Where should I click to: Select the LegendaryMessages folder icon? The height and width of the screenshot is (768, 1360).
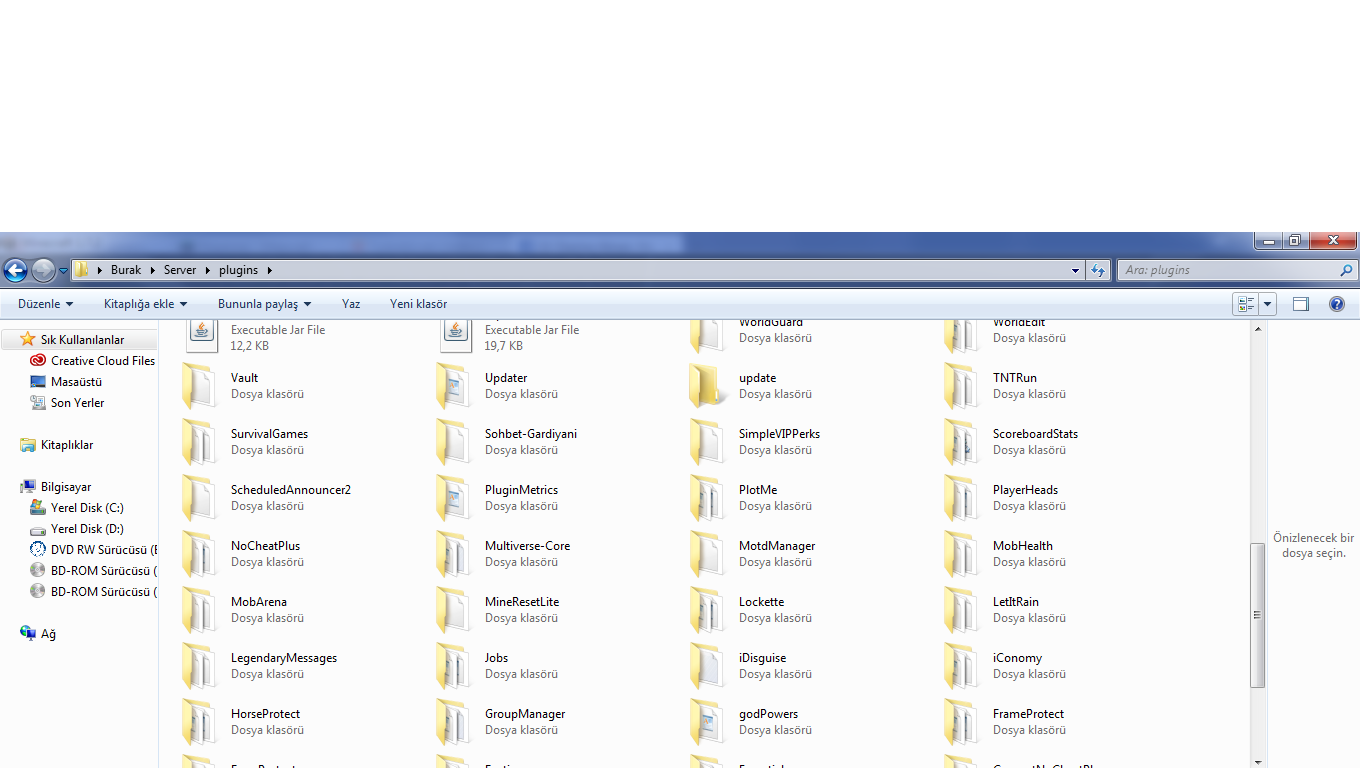click(x=200, y=666)
